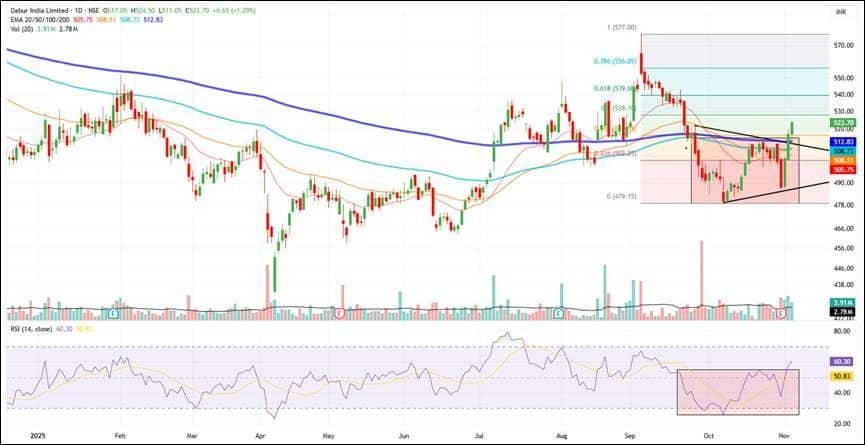Click the yellow 50.83 RSI average tag
This screenshot has height=445, width=865.
pos(842,375)
